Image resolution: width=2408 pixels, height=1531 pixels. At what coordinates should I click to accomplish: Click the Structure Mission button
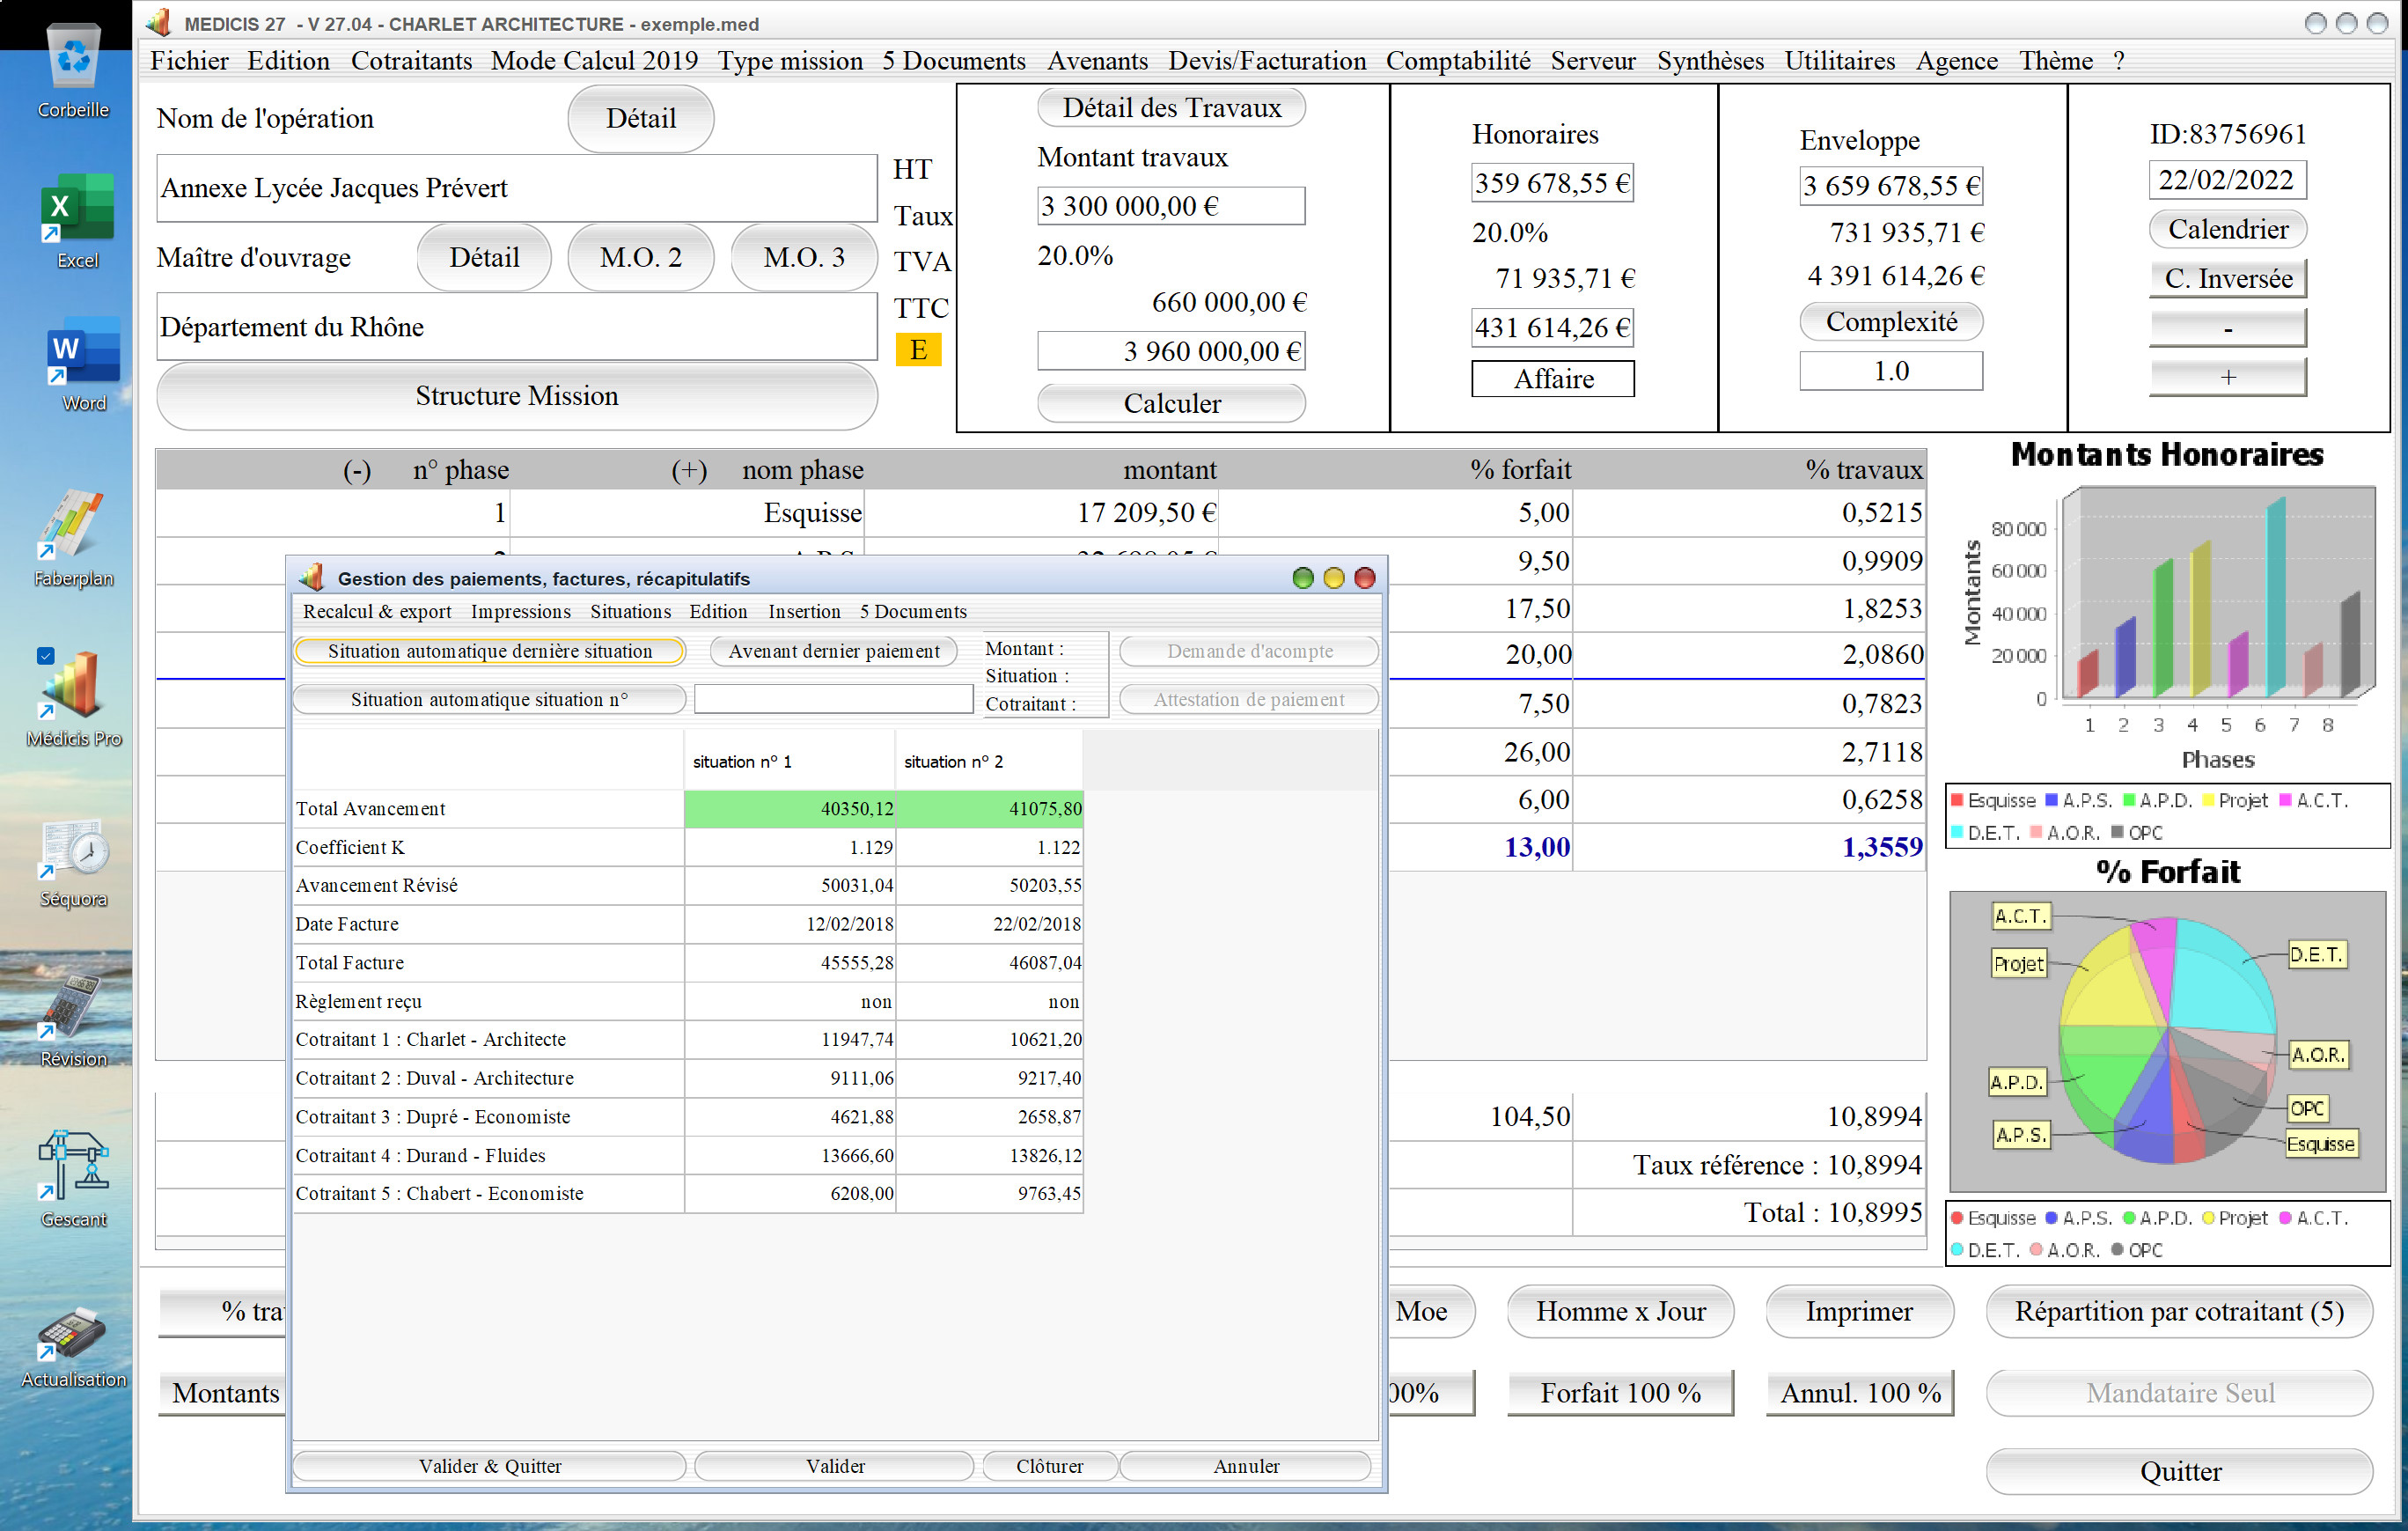pos(517,396)
